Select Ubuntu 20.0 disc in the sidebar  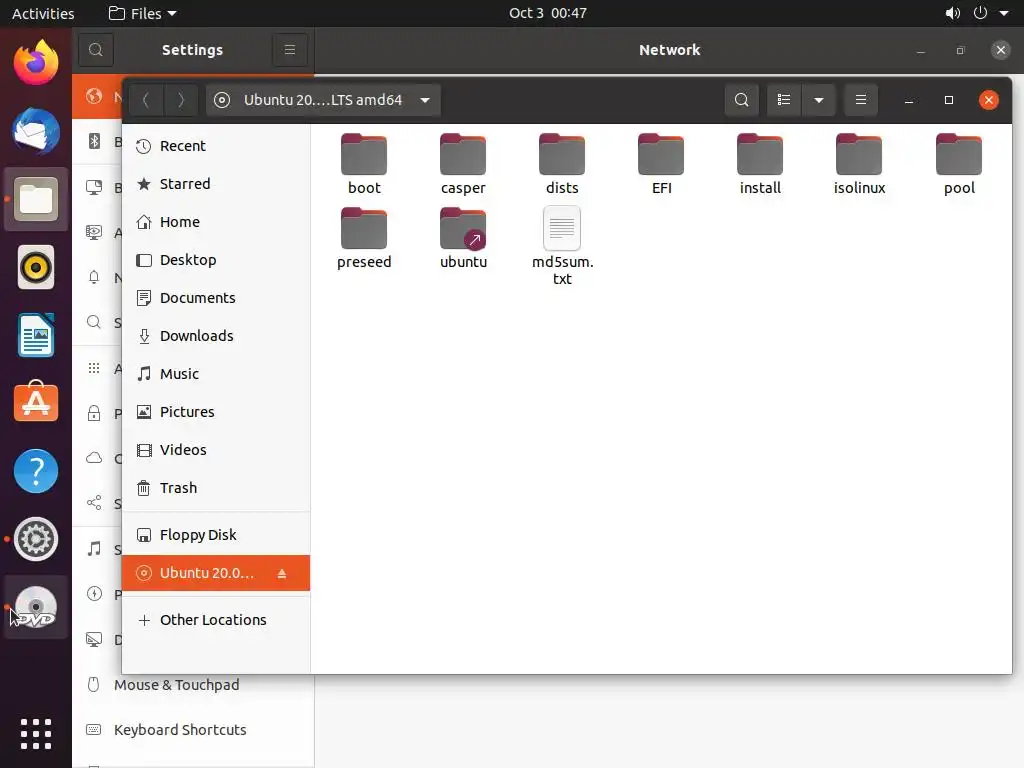(x=216, y=573)
